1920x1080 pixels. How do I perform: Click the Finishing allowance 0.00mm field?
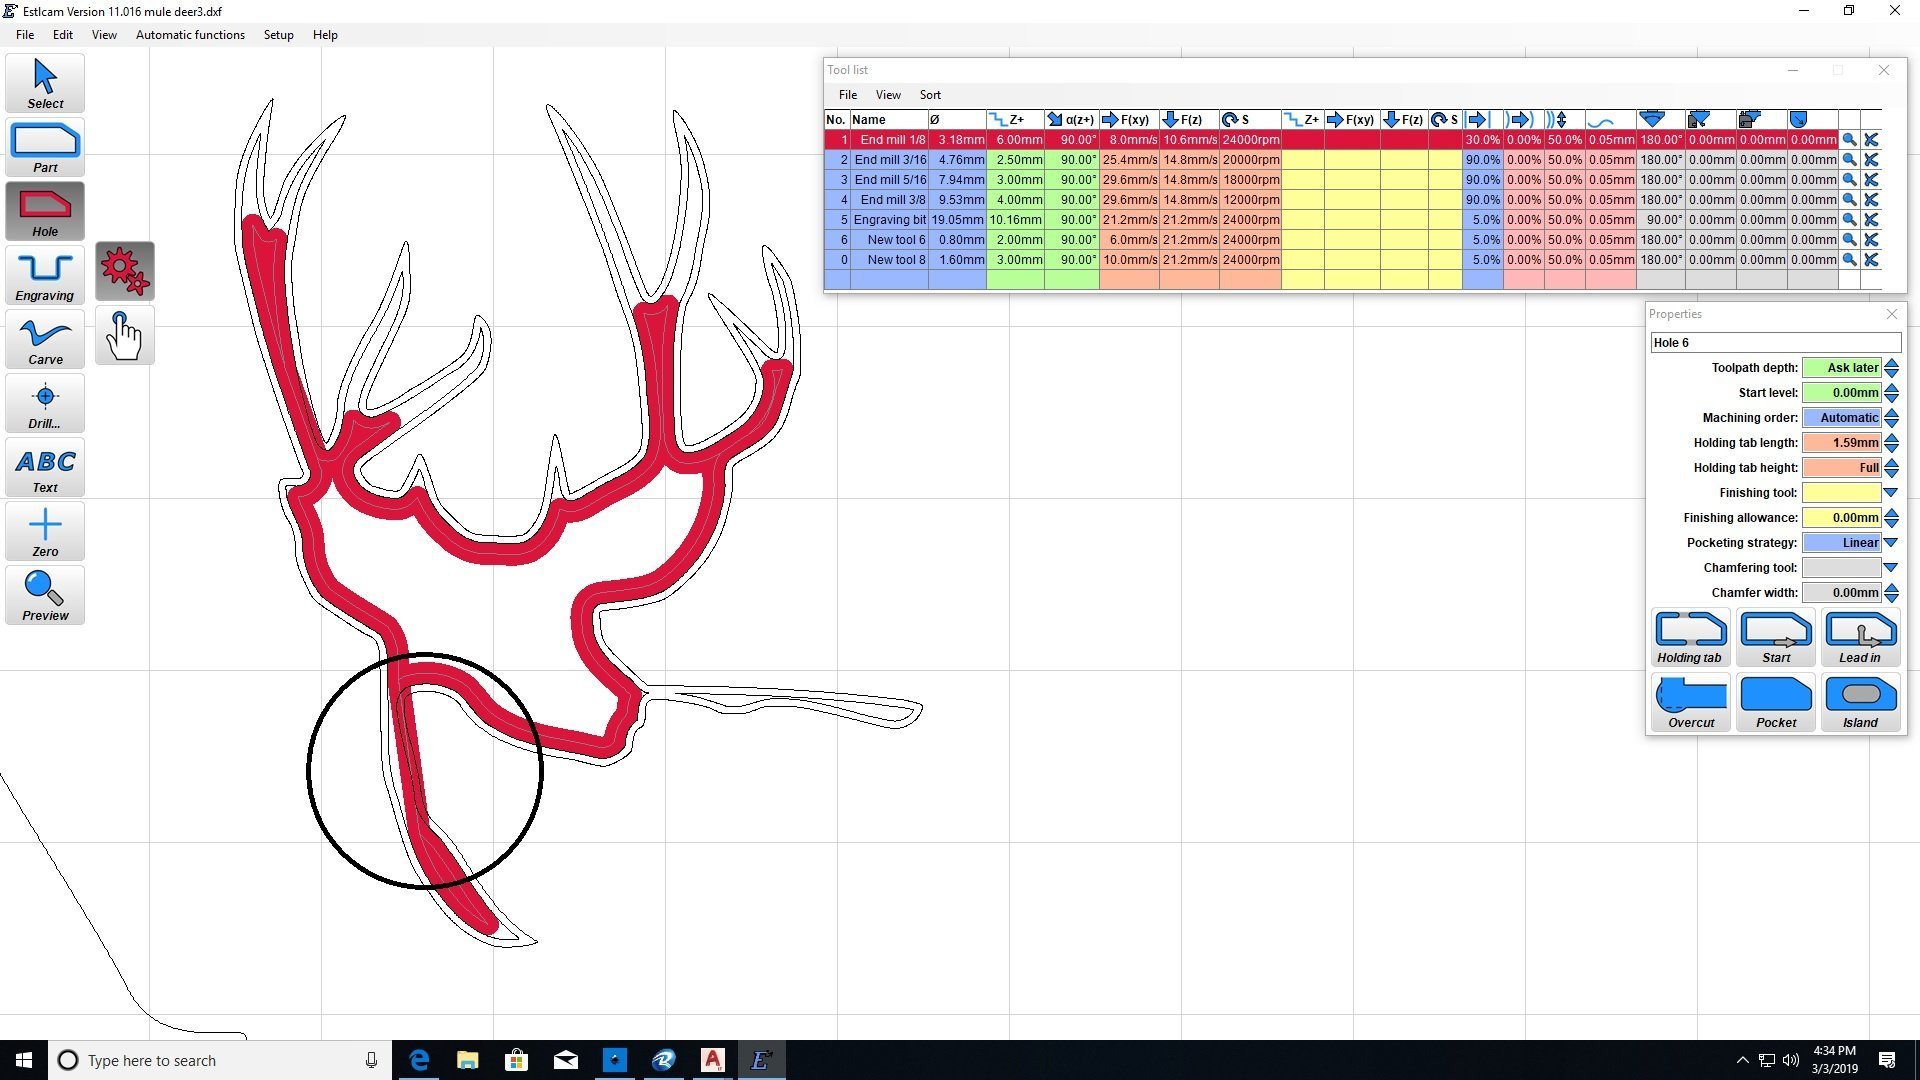tap(1841, 518)
